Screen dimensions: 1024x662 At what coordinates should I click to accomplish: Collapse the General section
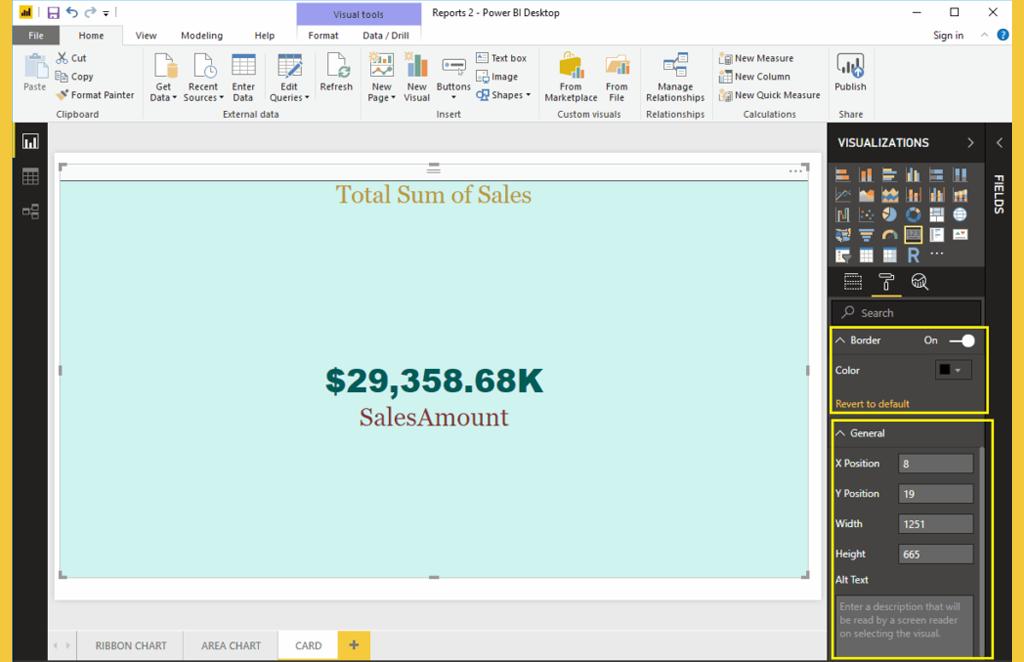click(841, 434)
